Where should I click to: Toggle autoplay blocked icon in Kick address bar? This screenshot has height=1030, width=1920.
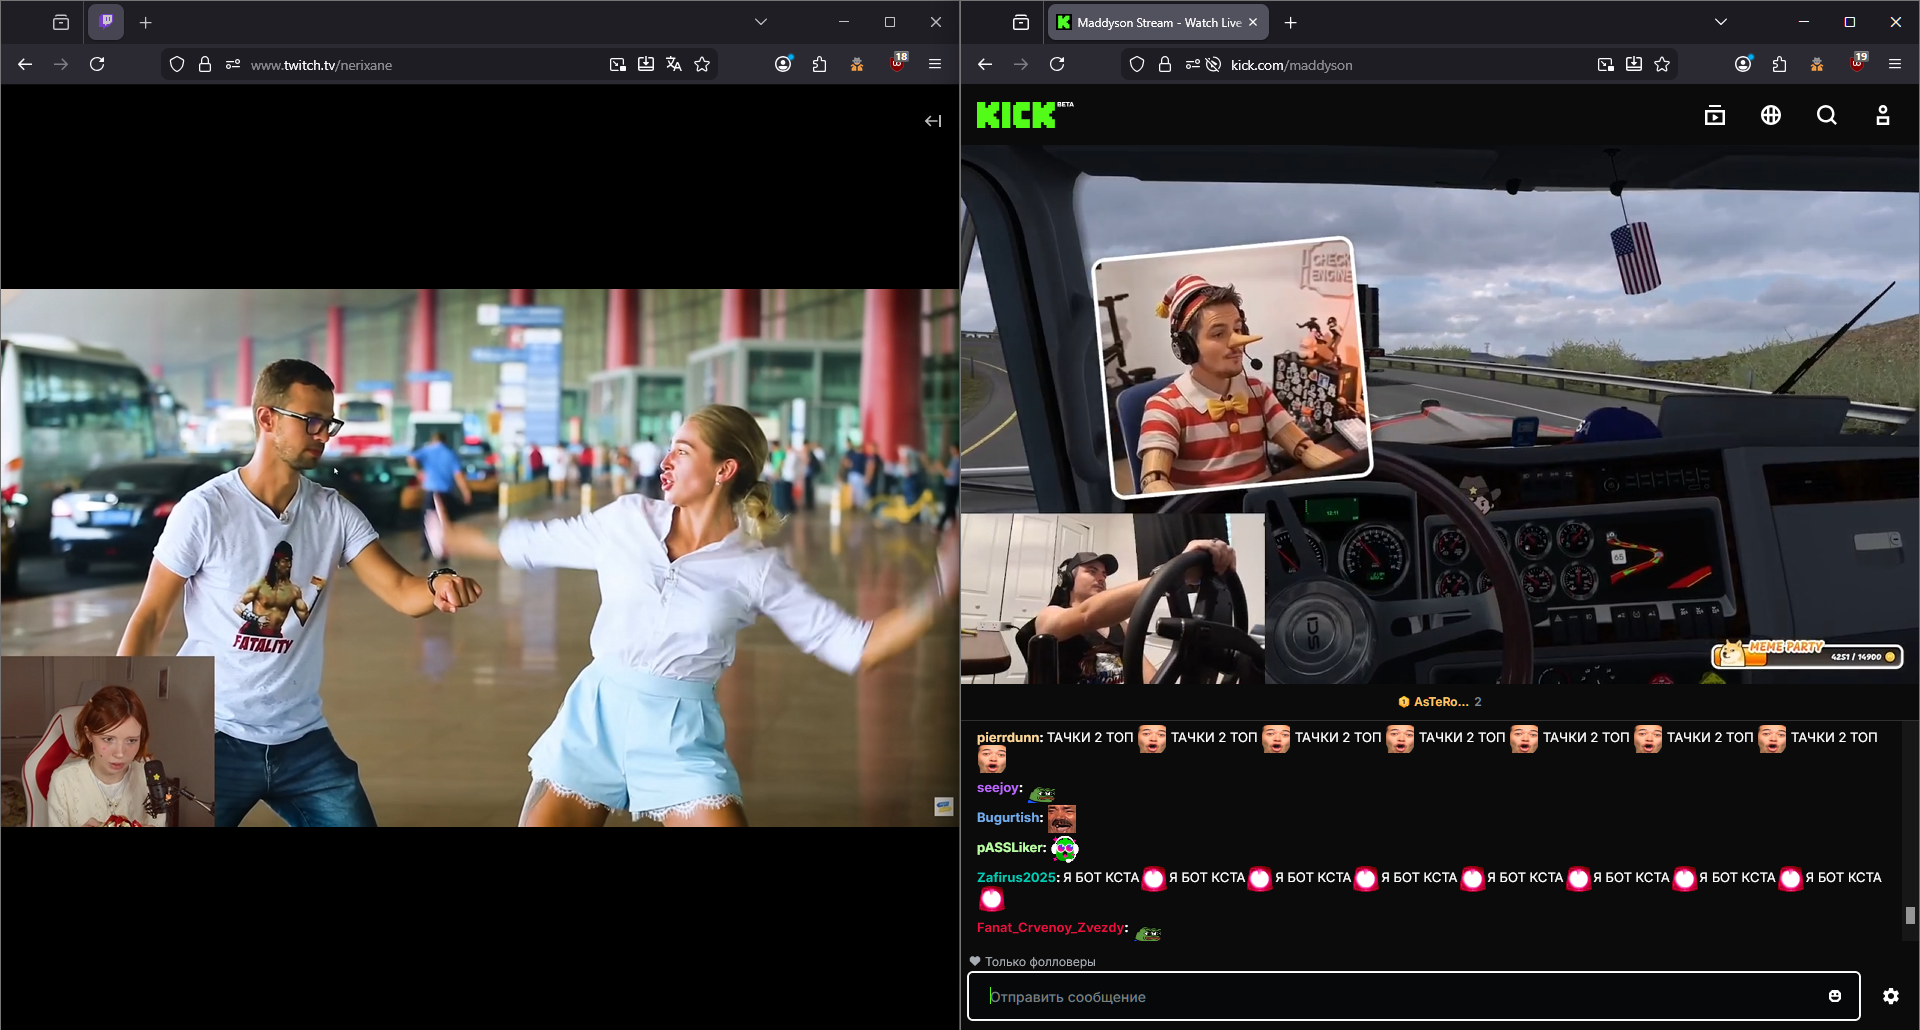tap(1213, 65)
